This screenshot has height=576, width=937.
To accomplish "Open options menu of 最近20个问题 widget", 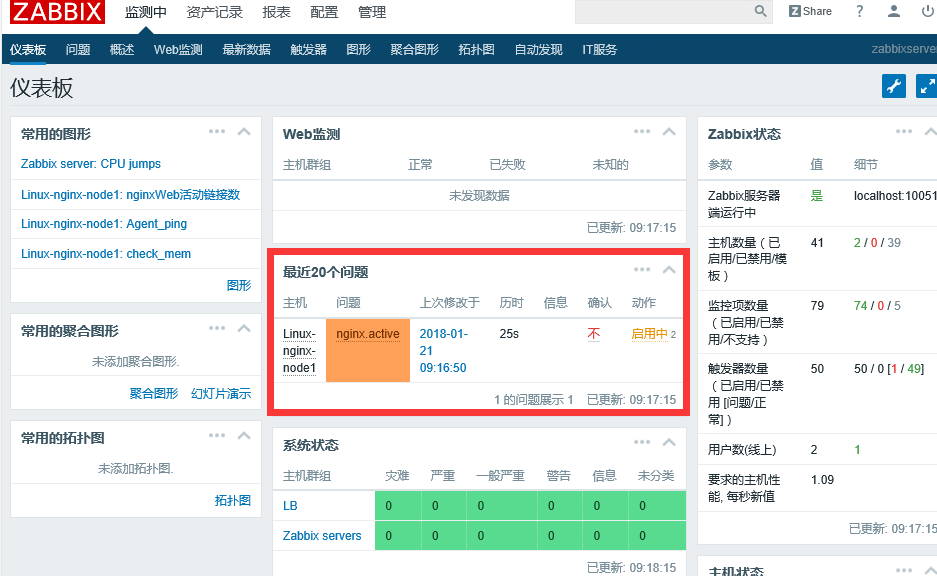I will pos(642,269).
